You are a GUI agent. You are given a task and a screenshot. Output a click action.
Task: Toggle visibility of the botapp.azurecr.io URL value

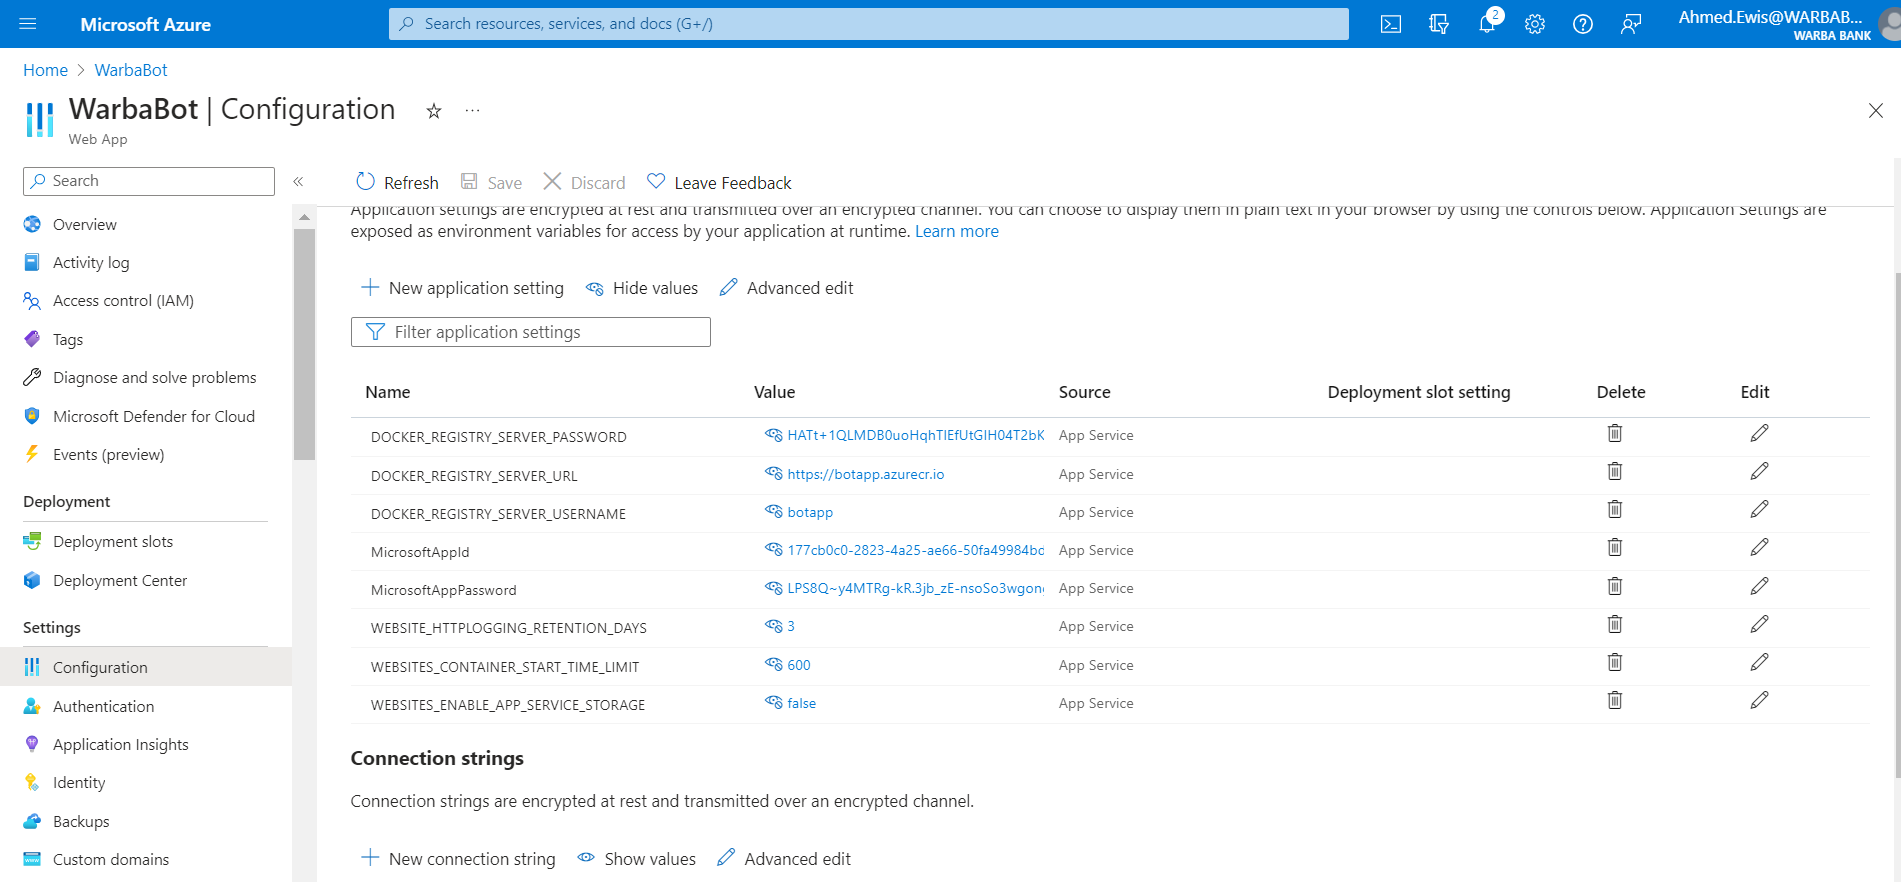click(774, 473)
